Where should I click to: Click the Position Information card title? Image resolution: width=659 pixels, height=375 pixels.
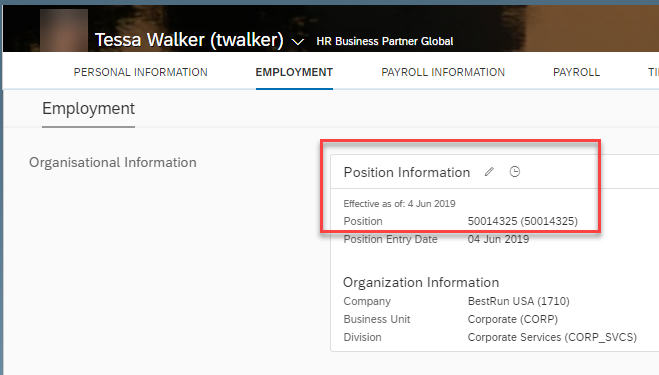point(406,172)
